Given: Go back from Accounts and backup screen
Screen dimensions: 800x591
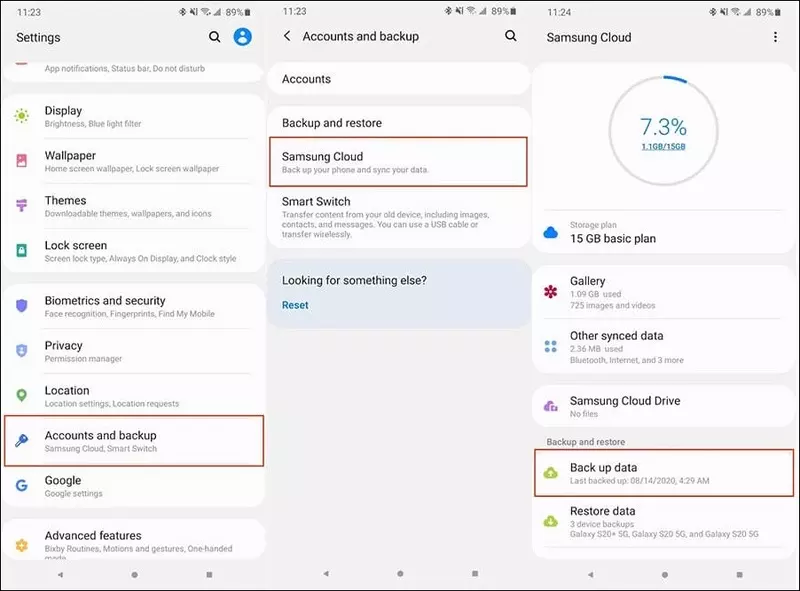Looking at the screenshot, I should coord(287,36).
